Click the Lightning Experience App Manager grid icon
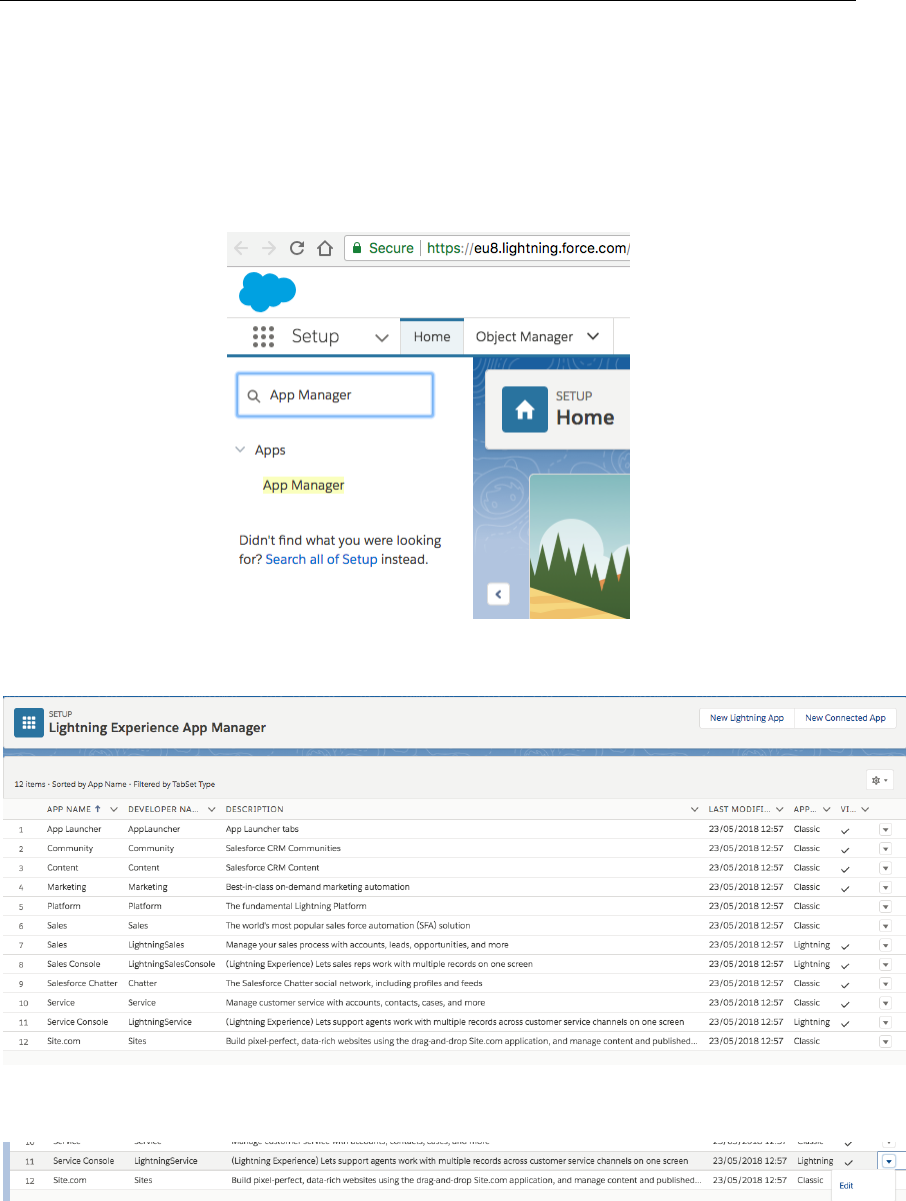 [x=28, y=722]
